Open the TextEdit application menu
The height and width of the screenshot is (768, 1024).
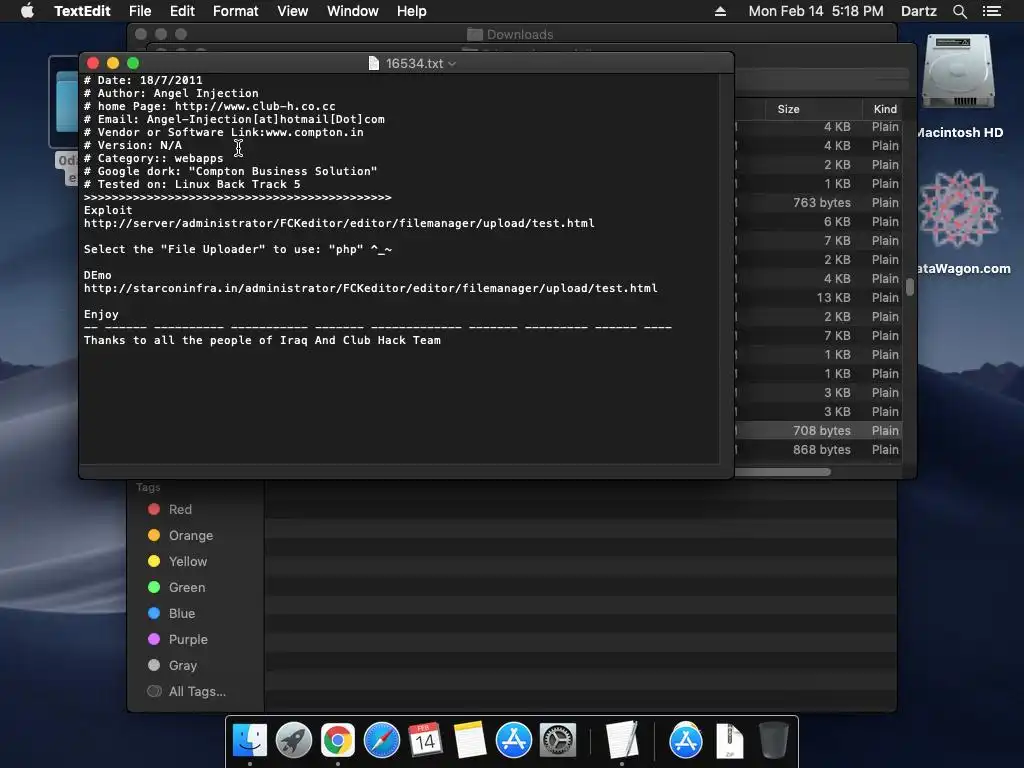(x=82, y=11)
